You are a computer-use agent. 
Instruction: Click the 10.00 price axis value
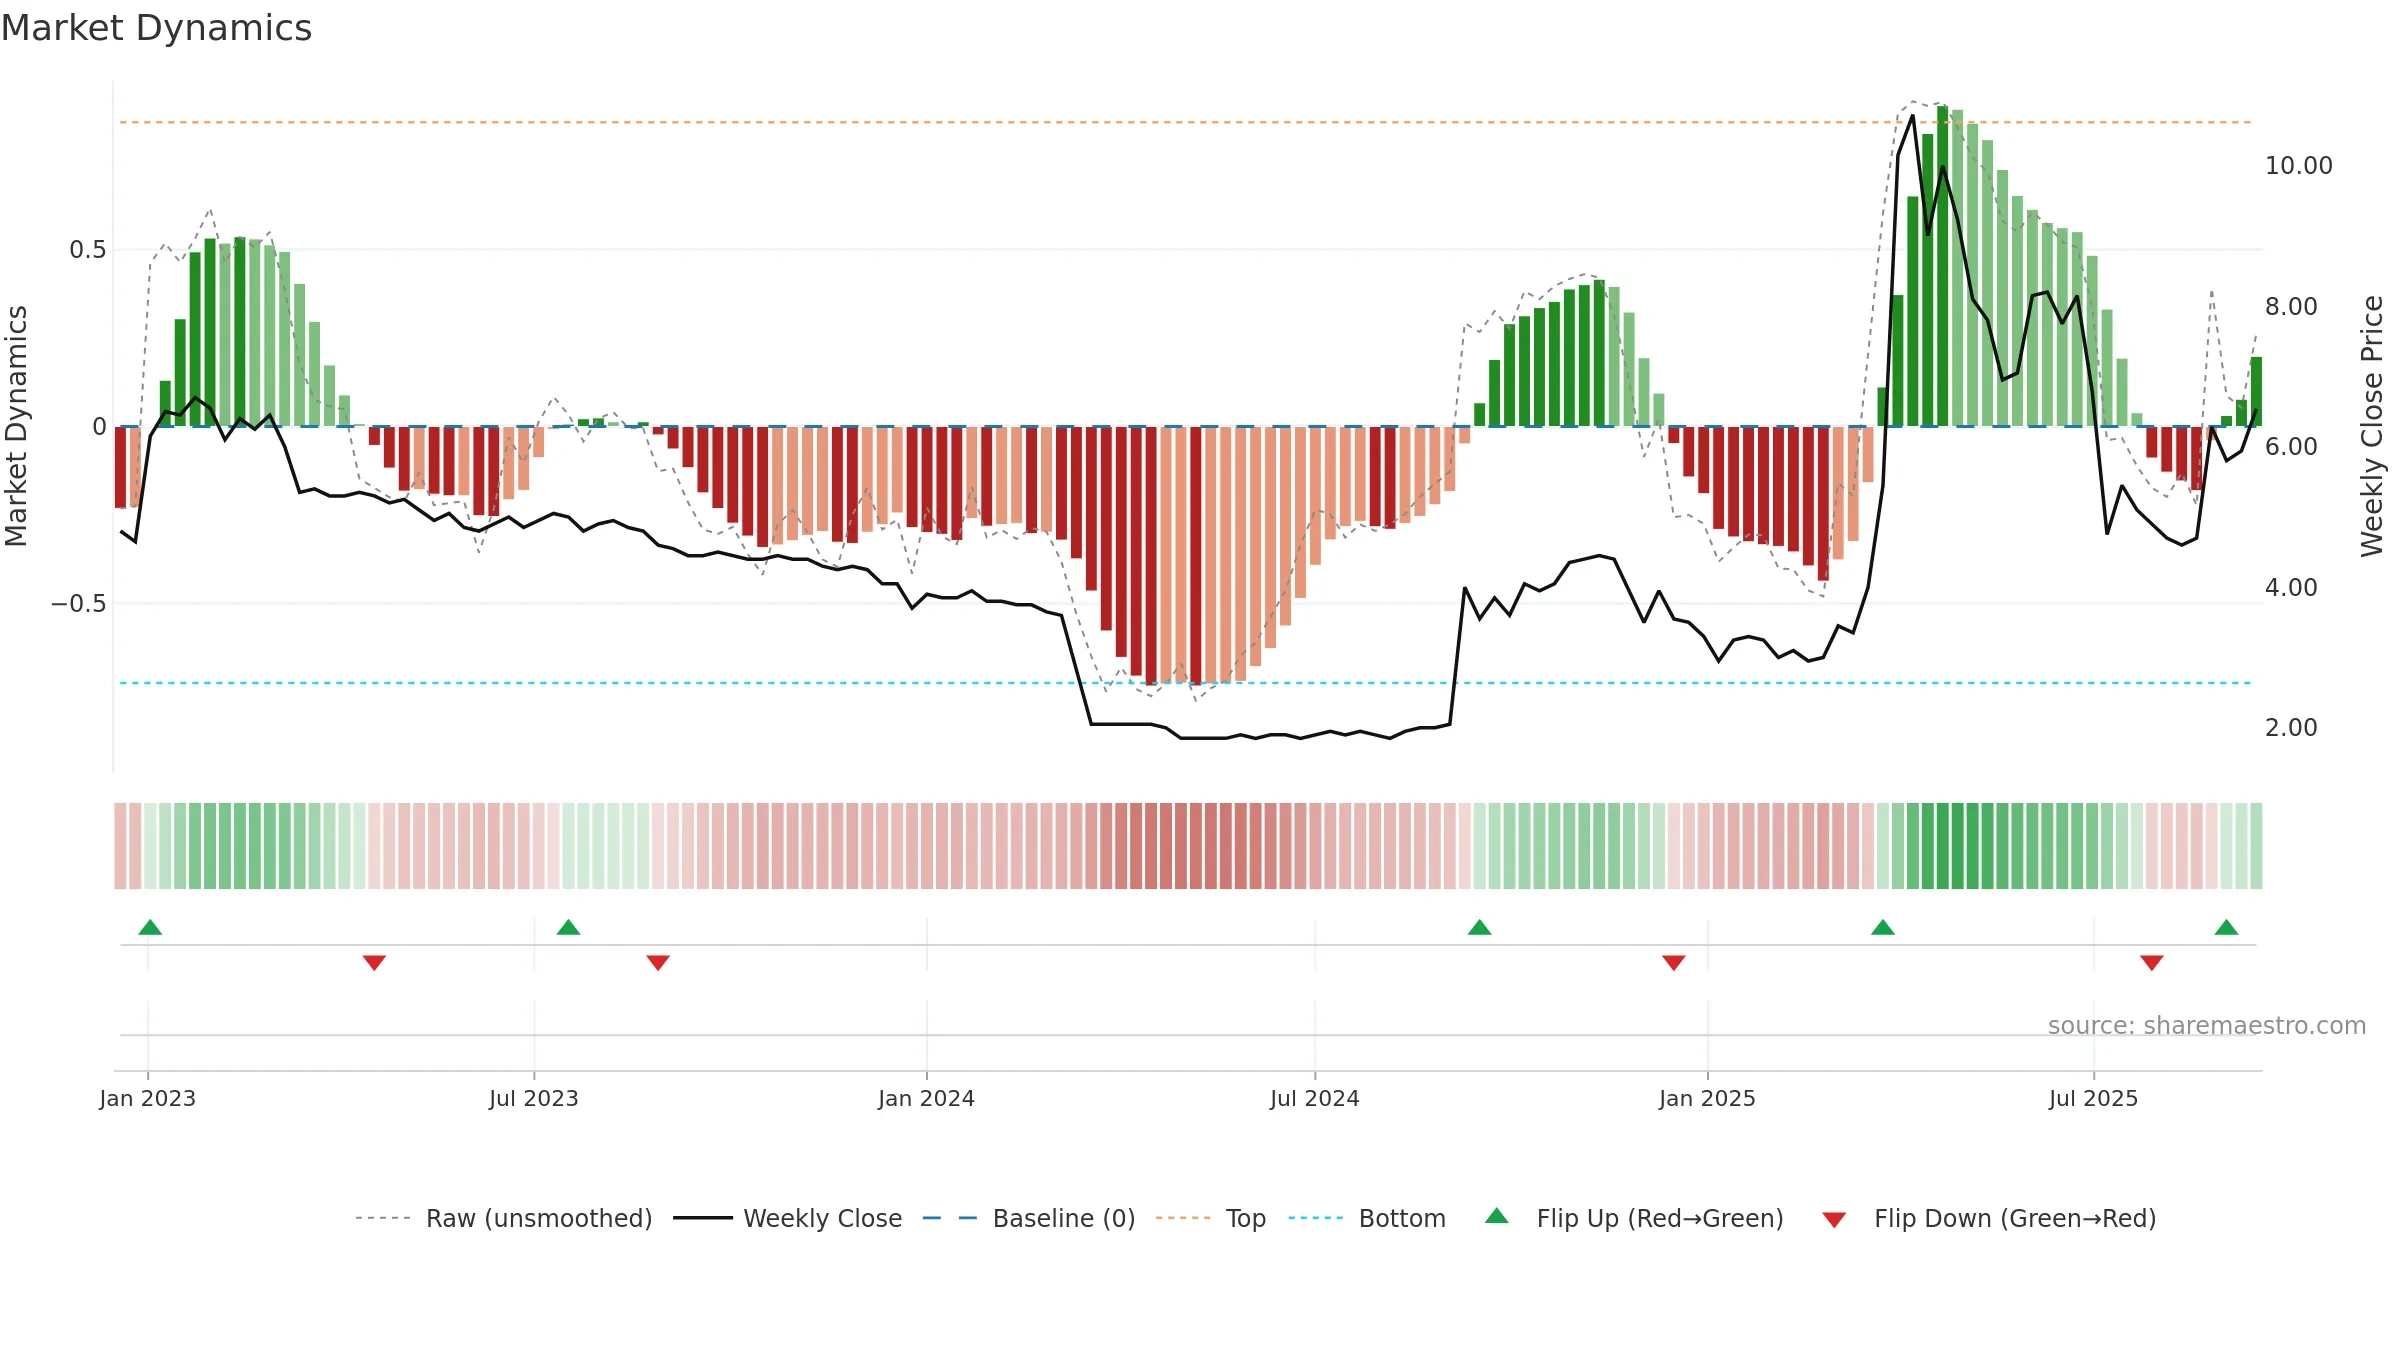[2298, 166]
